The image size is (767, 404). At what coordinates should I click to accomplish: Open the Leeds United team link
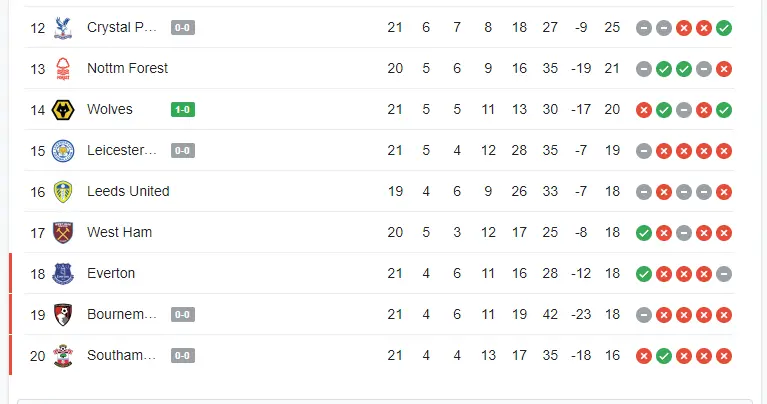click(128, 191)
